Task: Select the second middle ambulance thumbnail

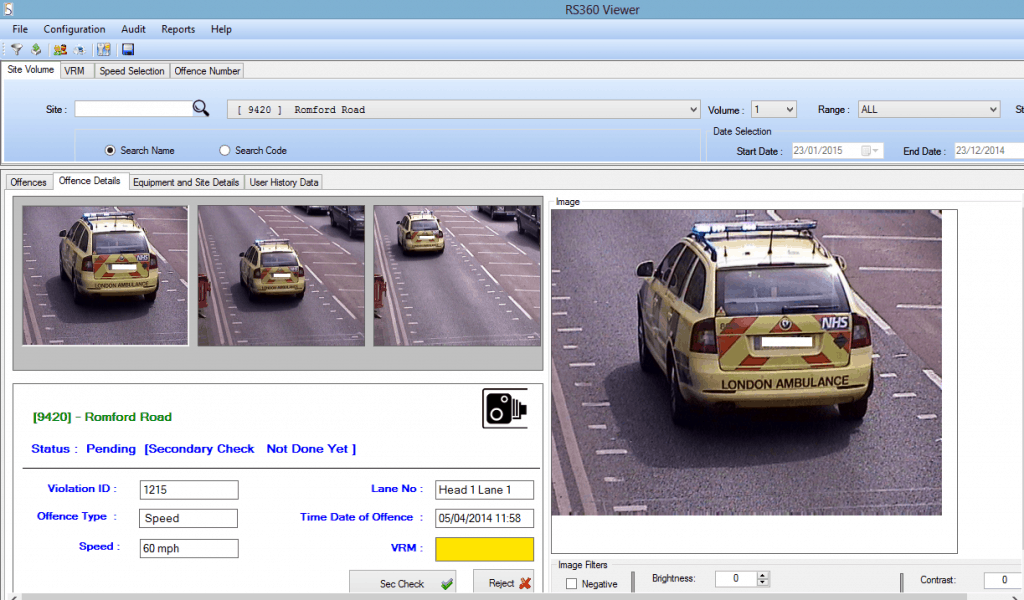Action: click(x=281, y=276)
